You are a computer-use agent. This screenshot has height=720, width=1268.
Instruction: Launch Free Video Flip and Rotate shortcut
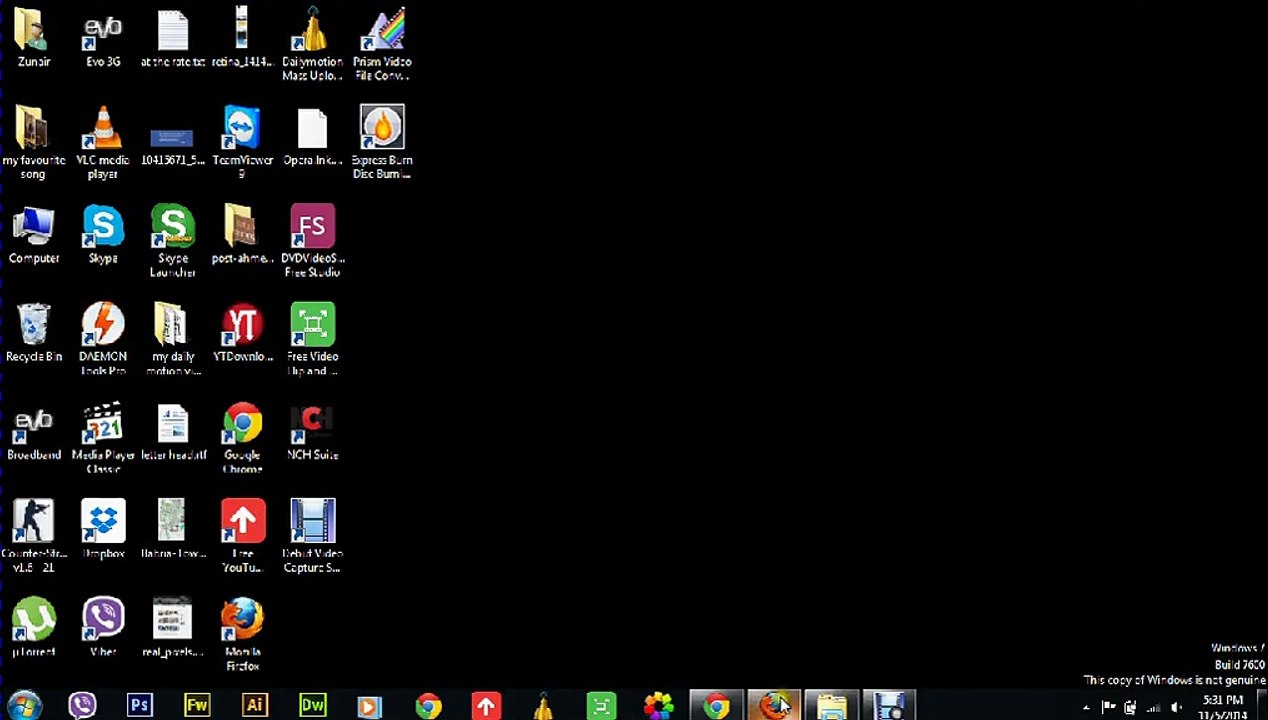[x=312, y=339]
